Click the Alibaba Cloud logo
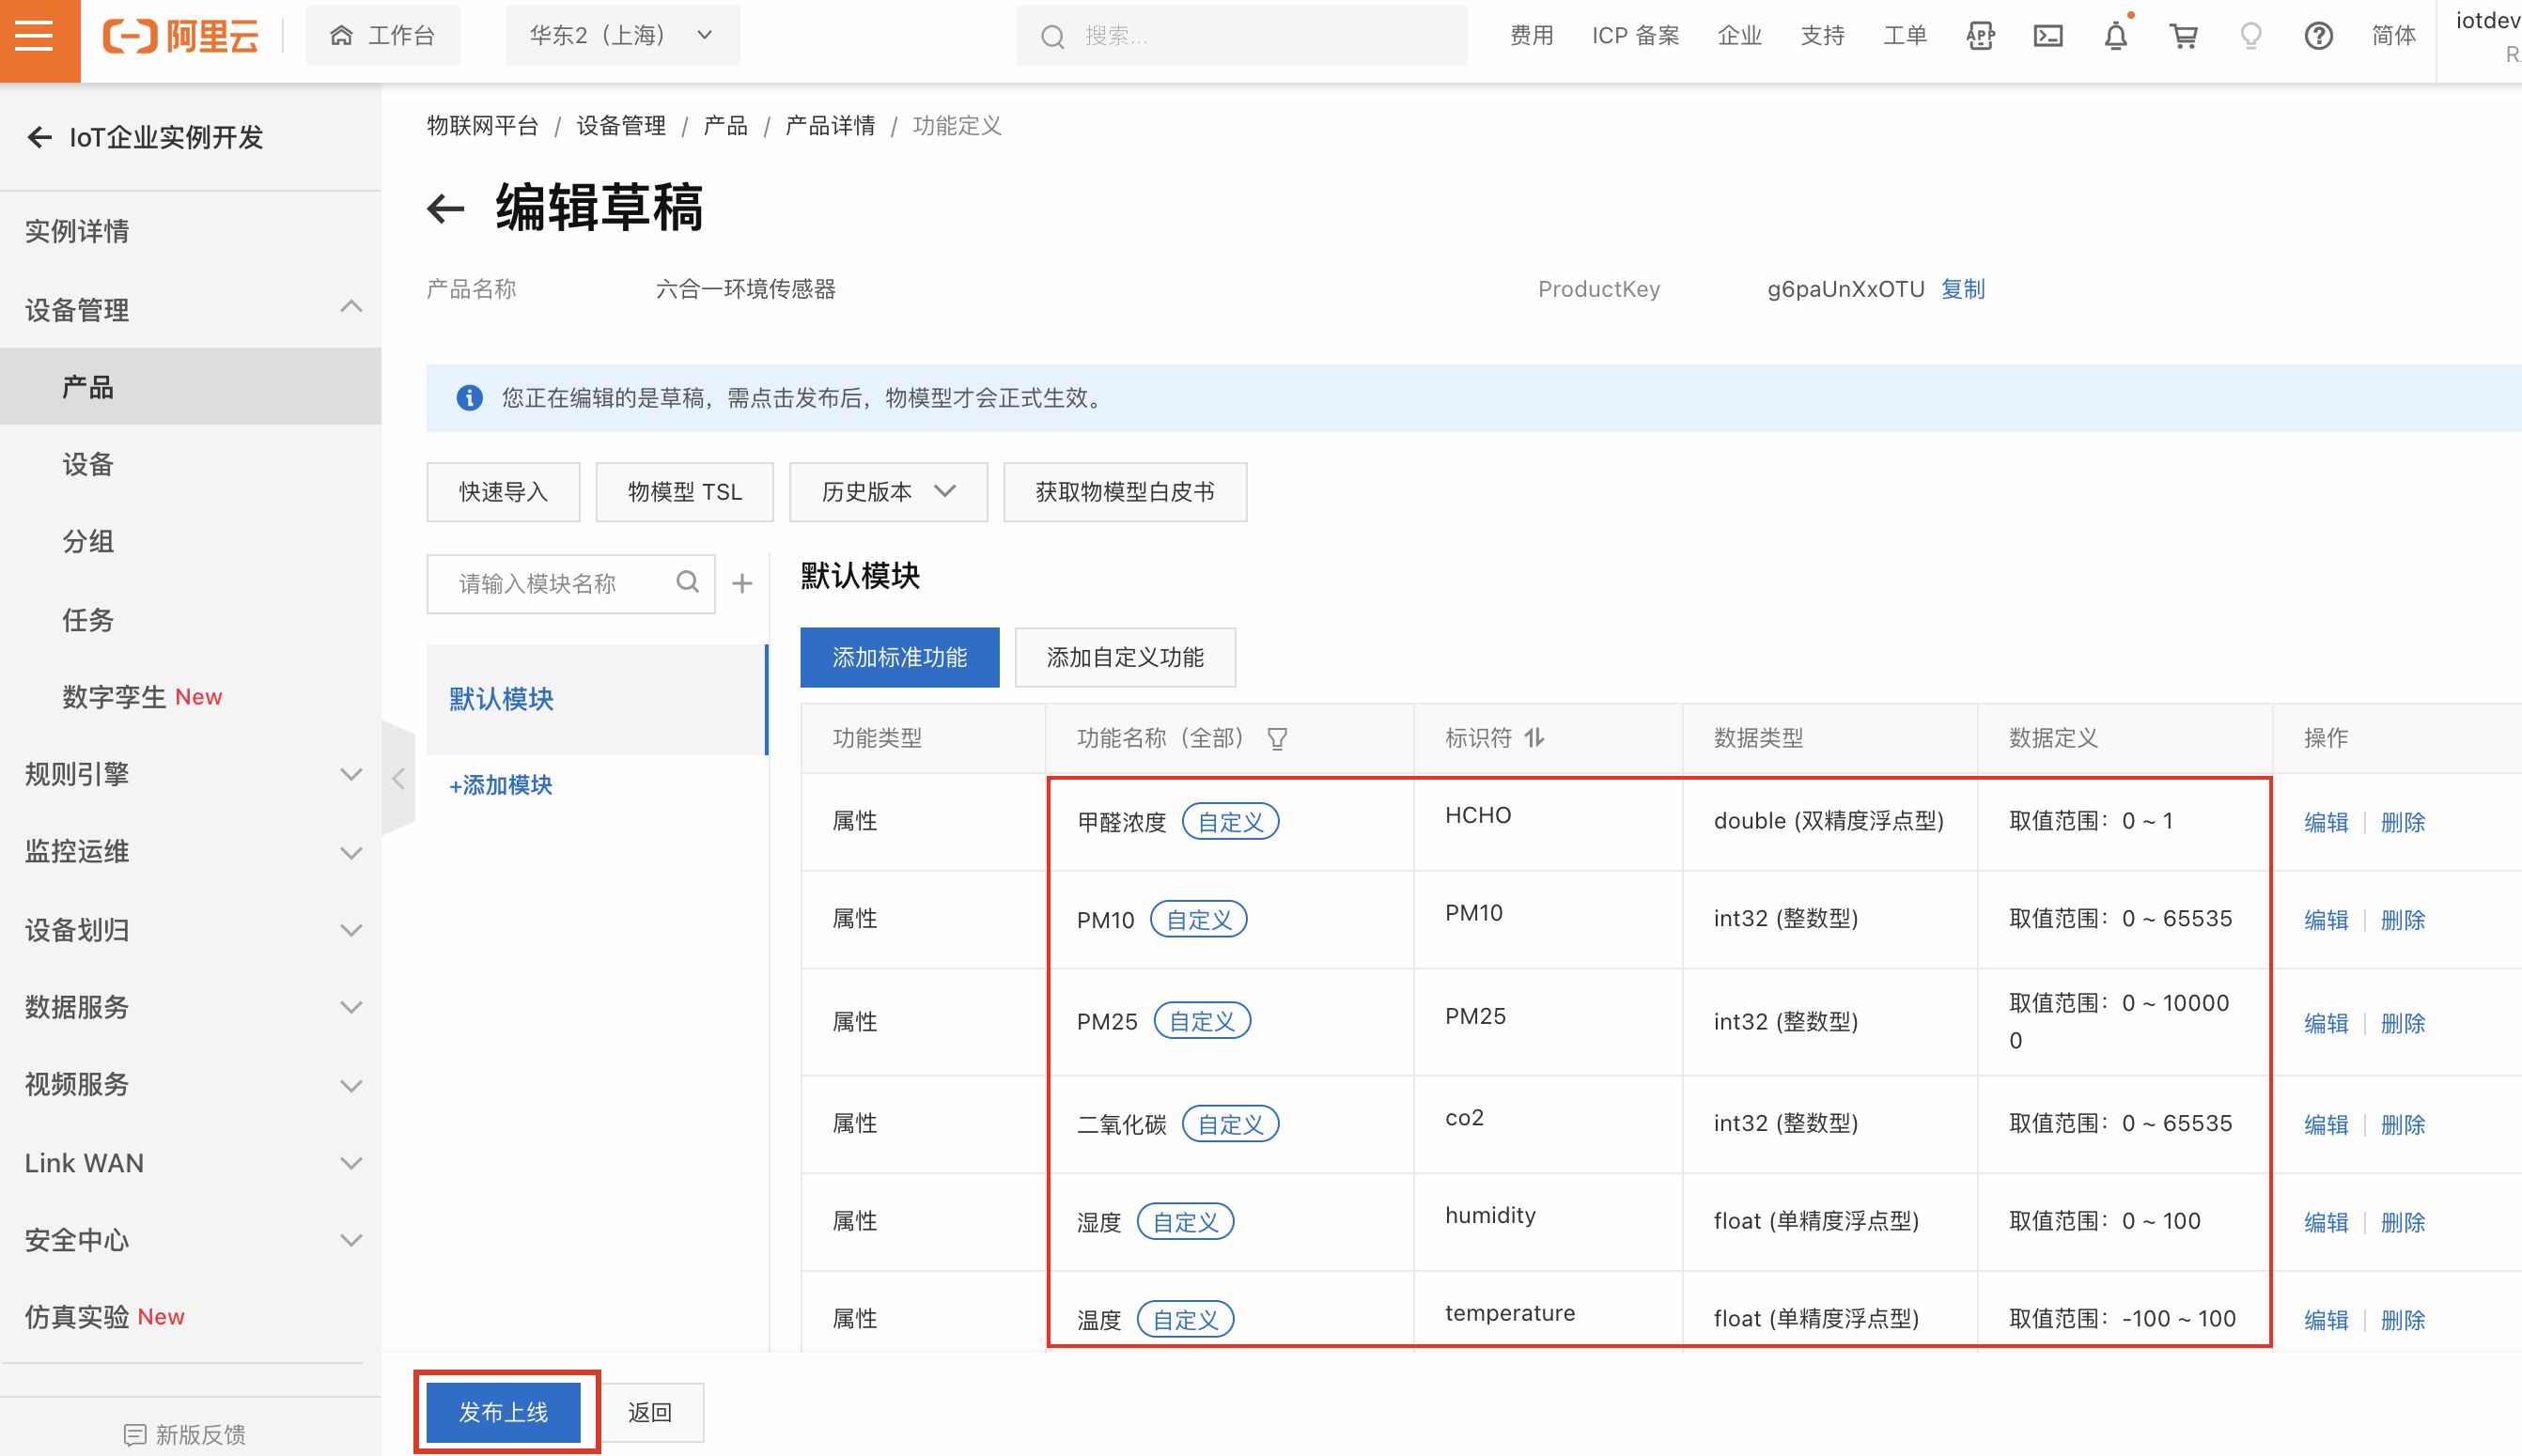Image resolution: width=2522 pixels, height=1456 pixels. pos(181,36)
